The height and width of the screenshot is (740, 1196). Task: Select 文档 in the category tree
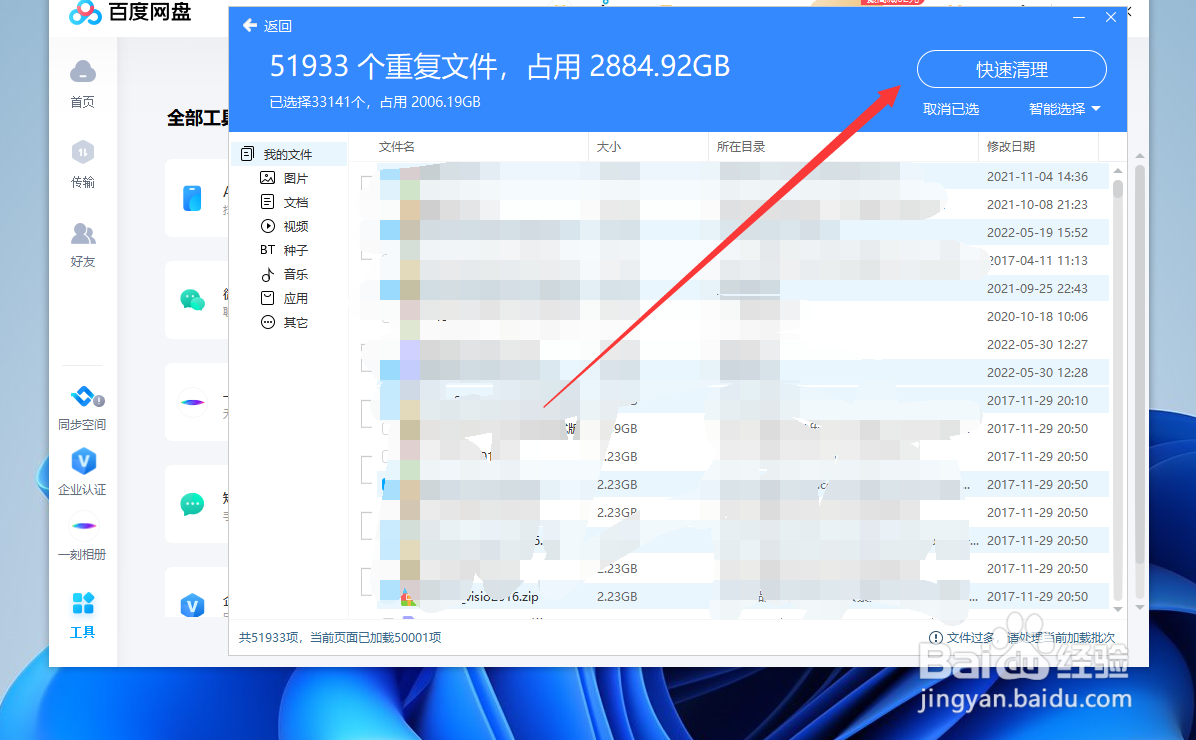coord(296,202)
